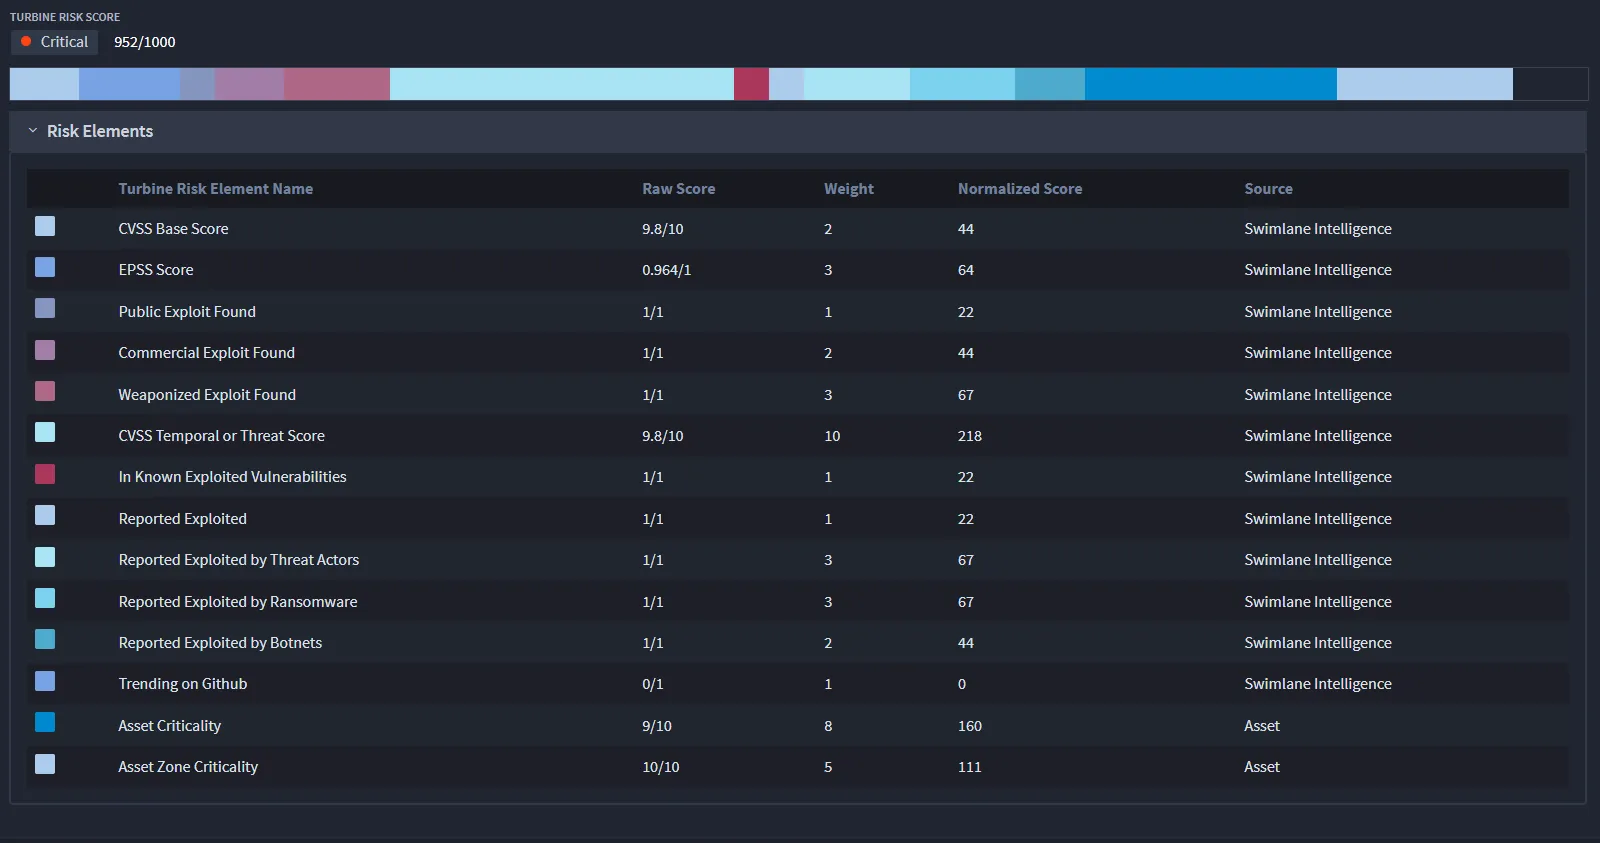
Task: Collapse the Risk Elements section chevron
Action: (33, 131)
